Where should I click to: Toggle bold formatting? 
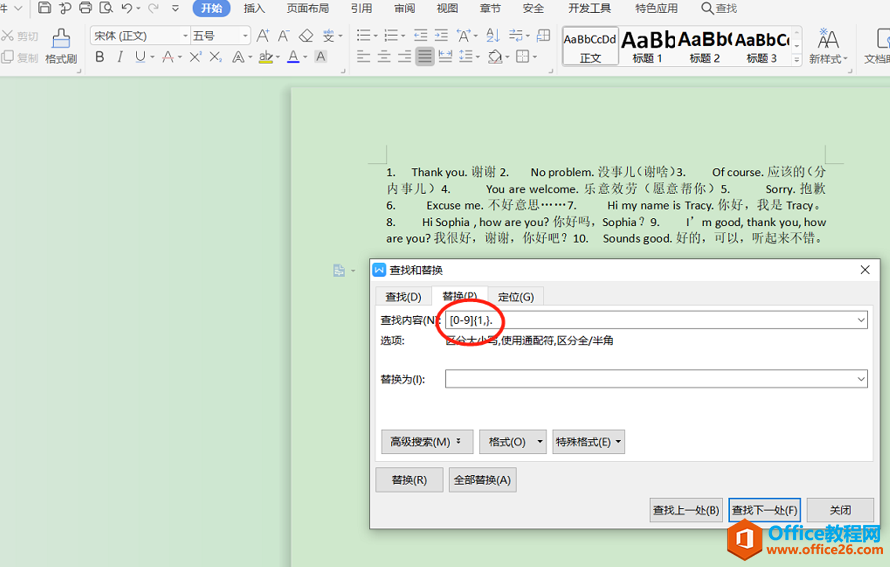tap(100, 57)
